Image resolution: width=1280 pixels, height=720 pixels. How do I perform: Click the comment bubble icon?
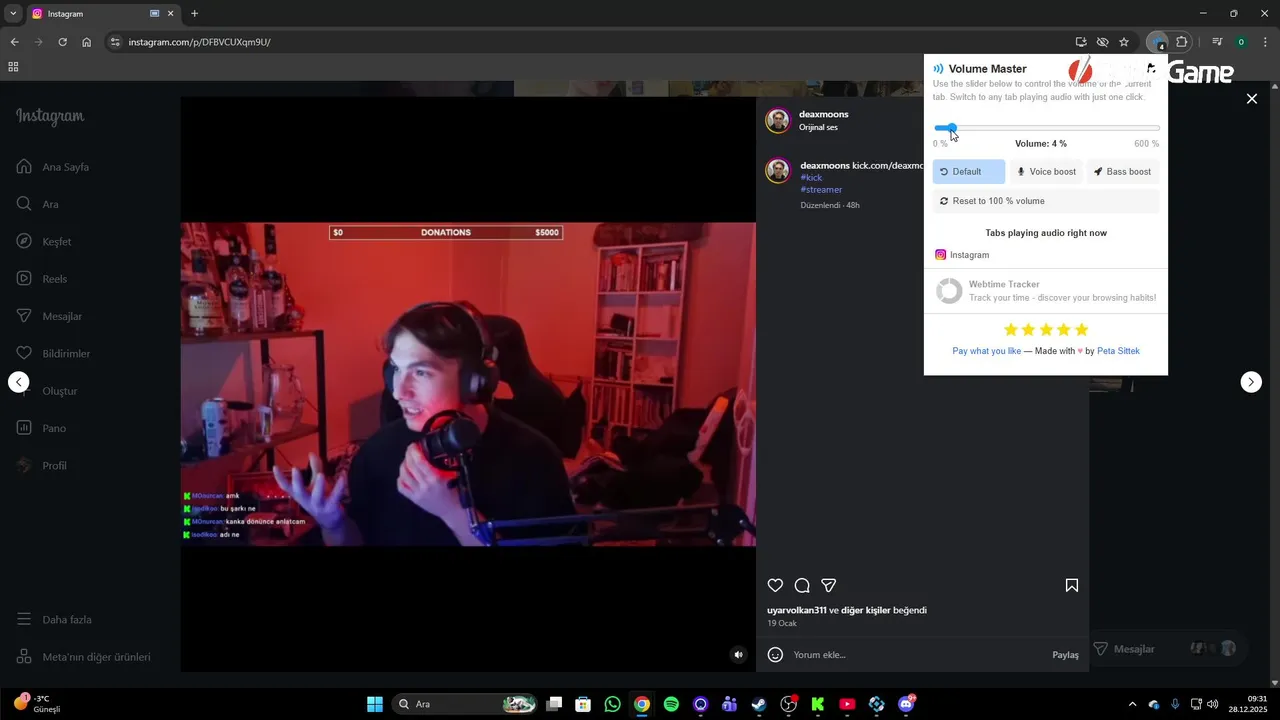[x=802, y=585]
